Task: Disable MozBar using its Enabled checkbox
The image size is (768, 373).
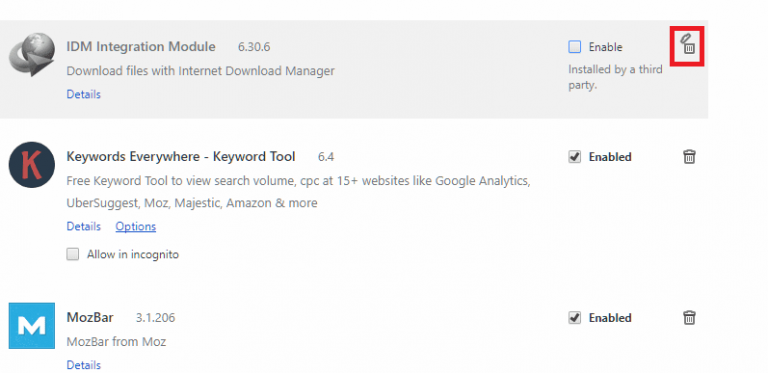Action: click(575, 318)
